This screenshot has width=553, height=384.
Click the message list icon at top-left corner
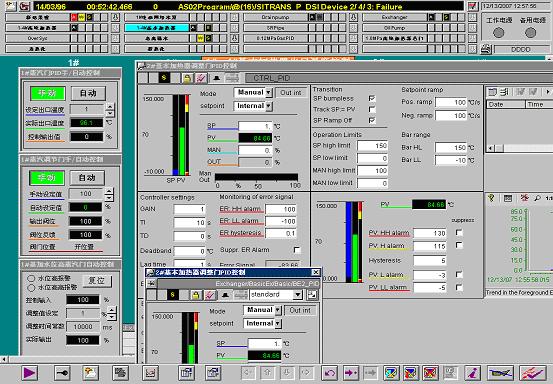11,6
